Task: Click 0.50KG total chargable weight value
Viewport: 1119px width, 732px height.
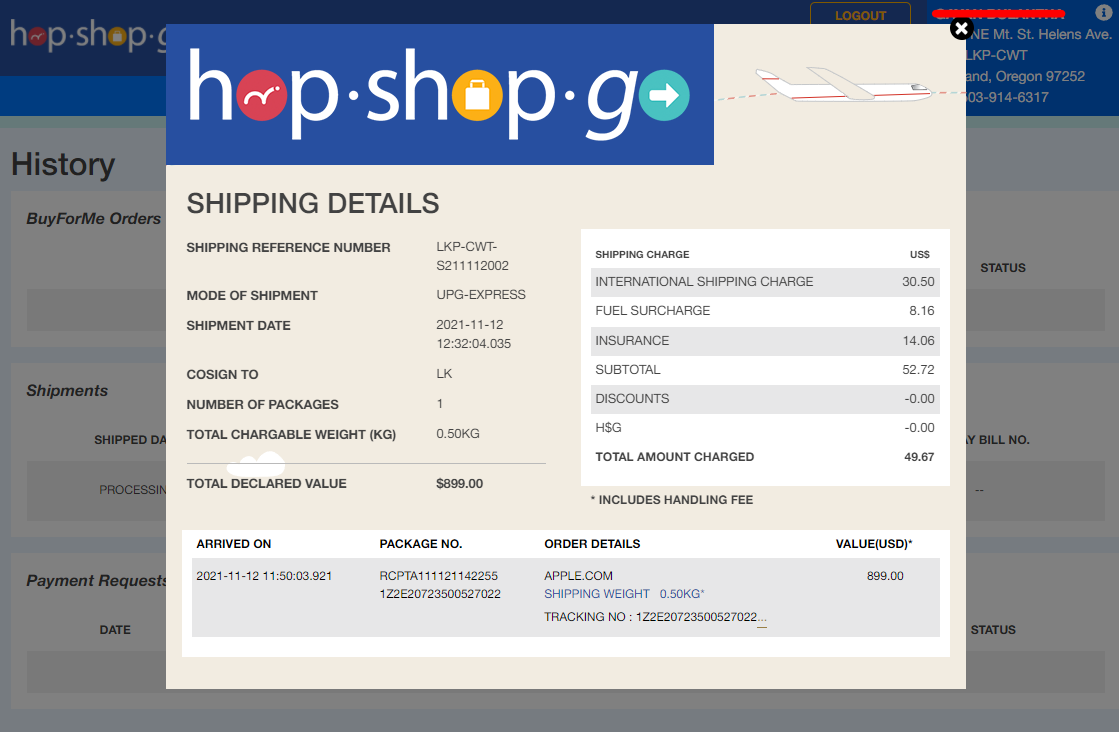Action: pyautogui.click(x=457, y=434)
